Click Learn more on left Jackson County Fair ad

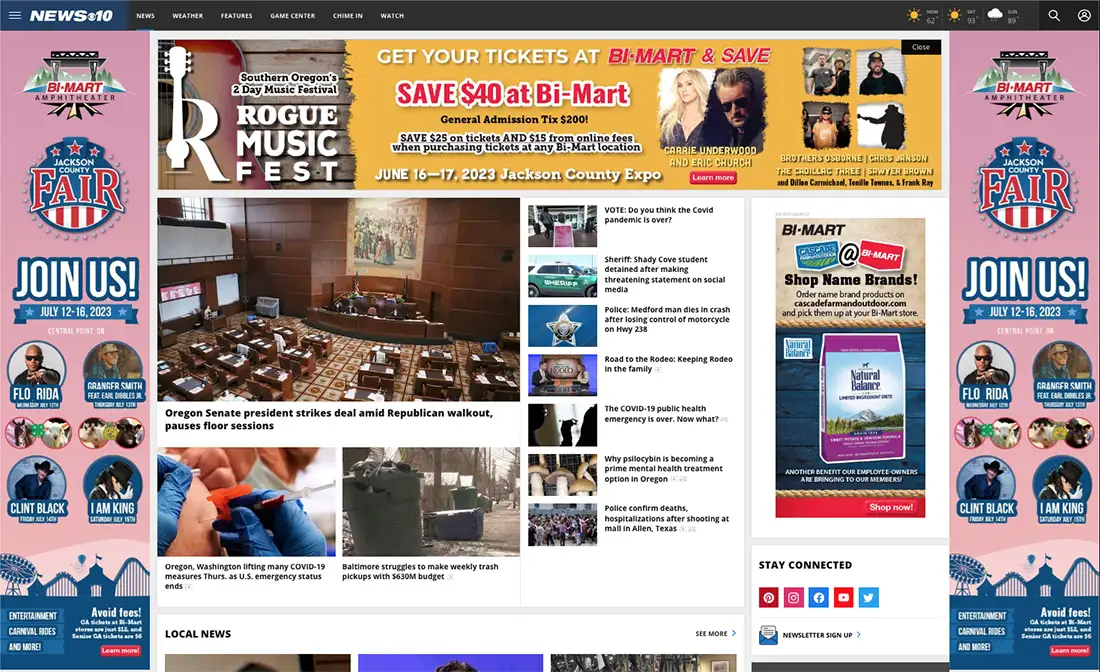(120, 650)
